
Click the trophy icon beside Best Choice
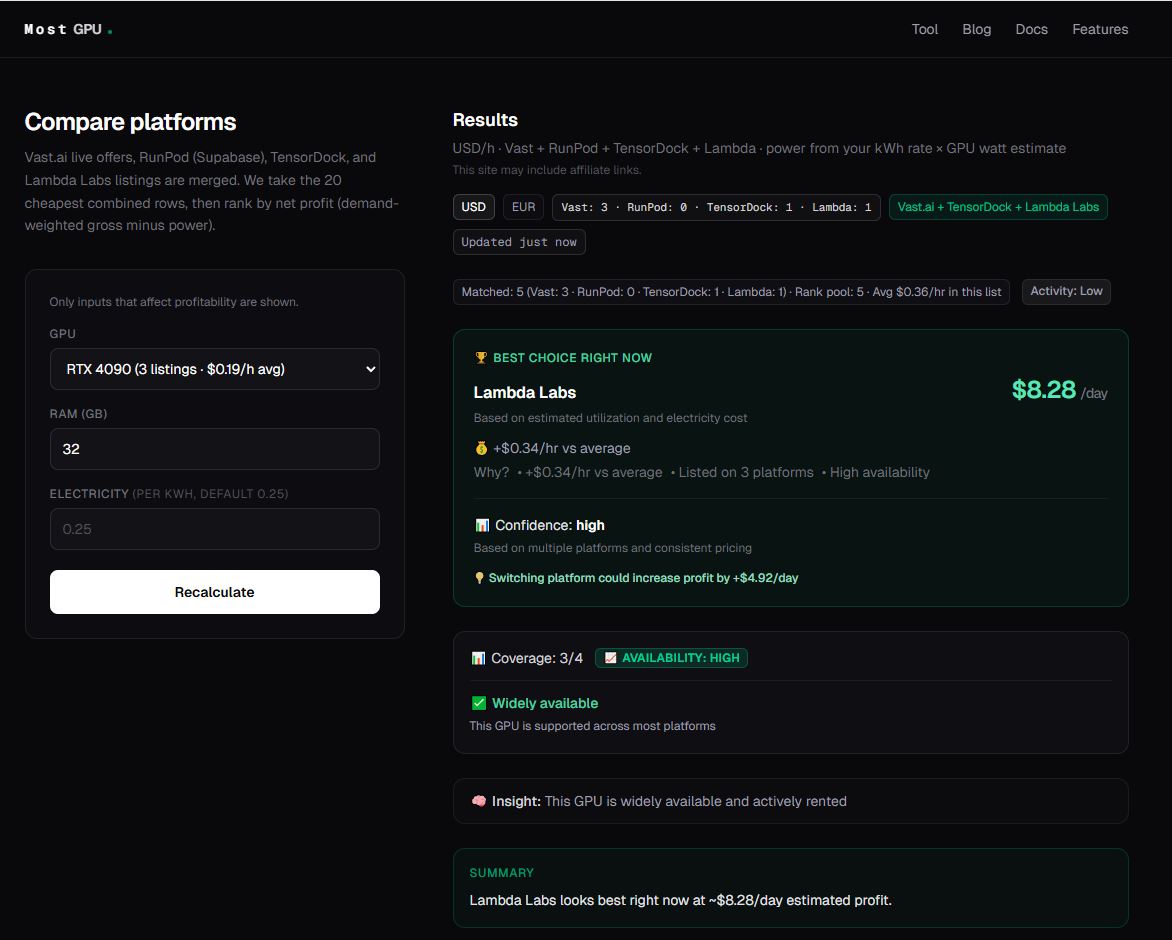tap(481, 358)
